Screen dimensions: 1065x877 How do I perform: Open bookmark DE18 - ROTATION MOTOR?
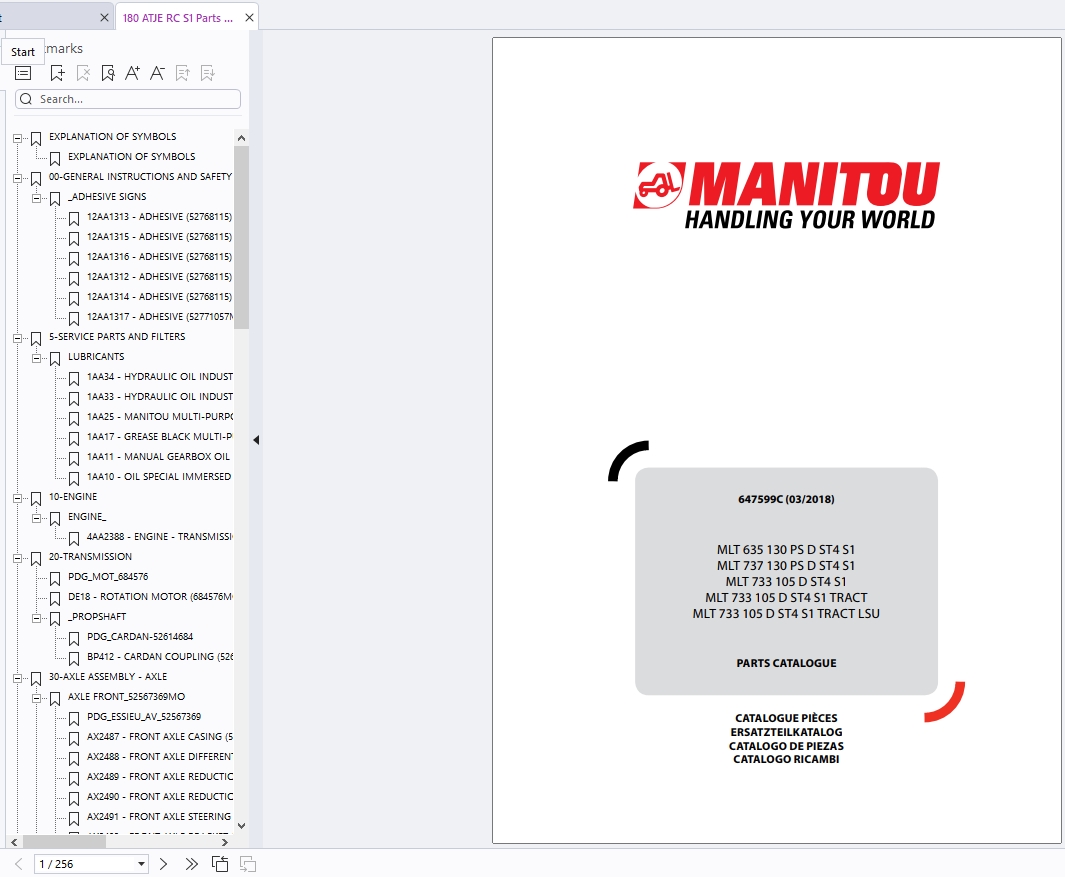[150, 596]
